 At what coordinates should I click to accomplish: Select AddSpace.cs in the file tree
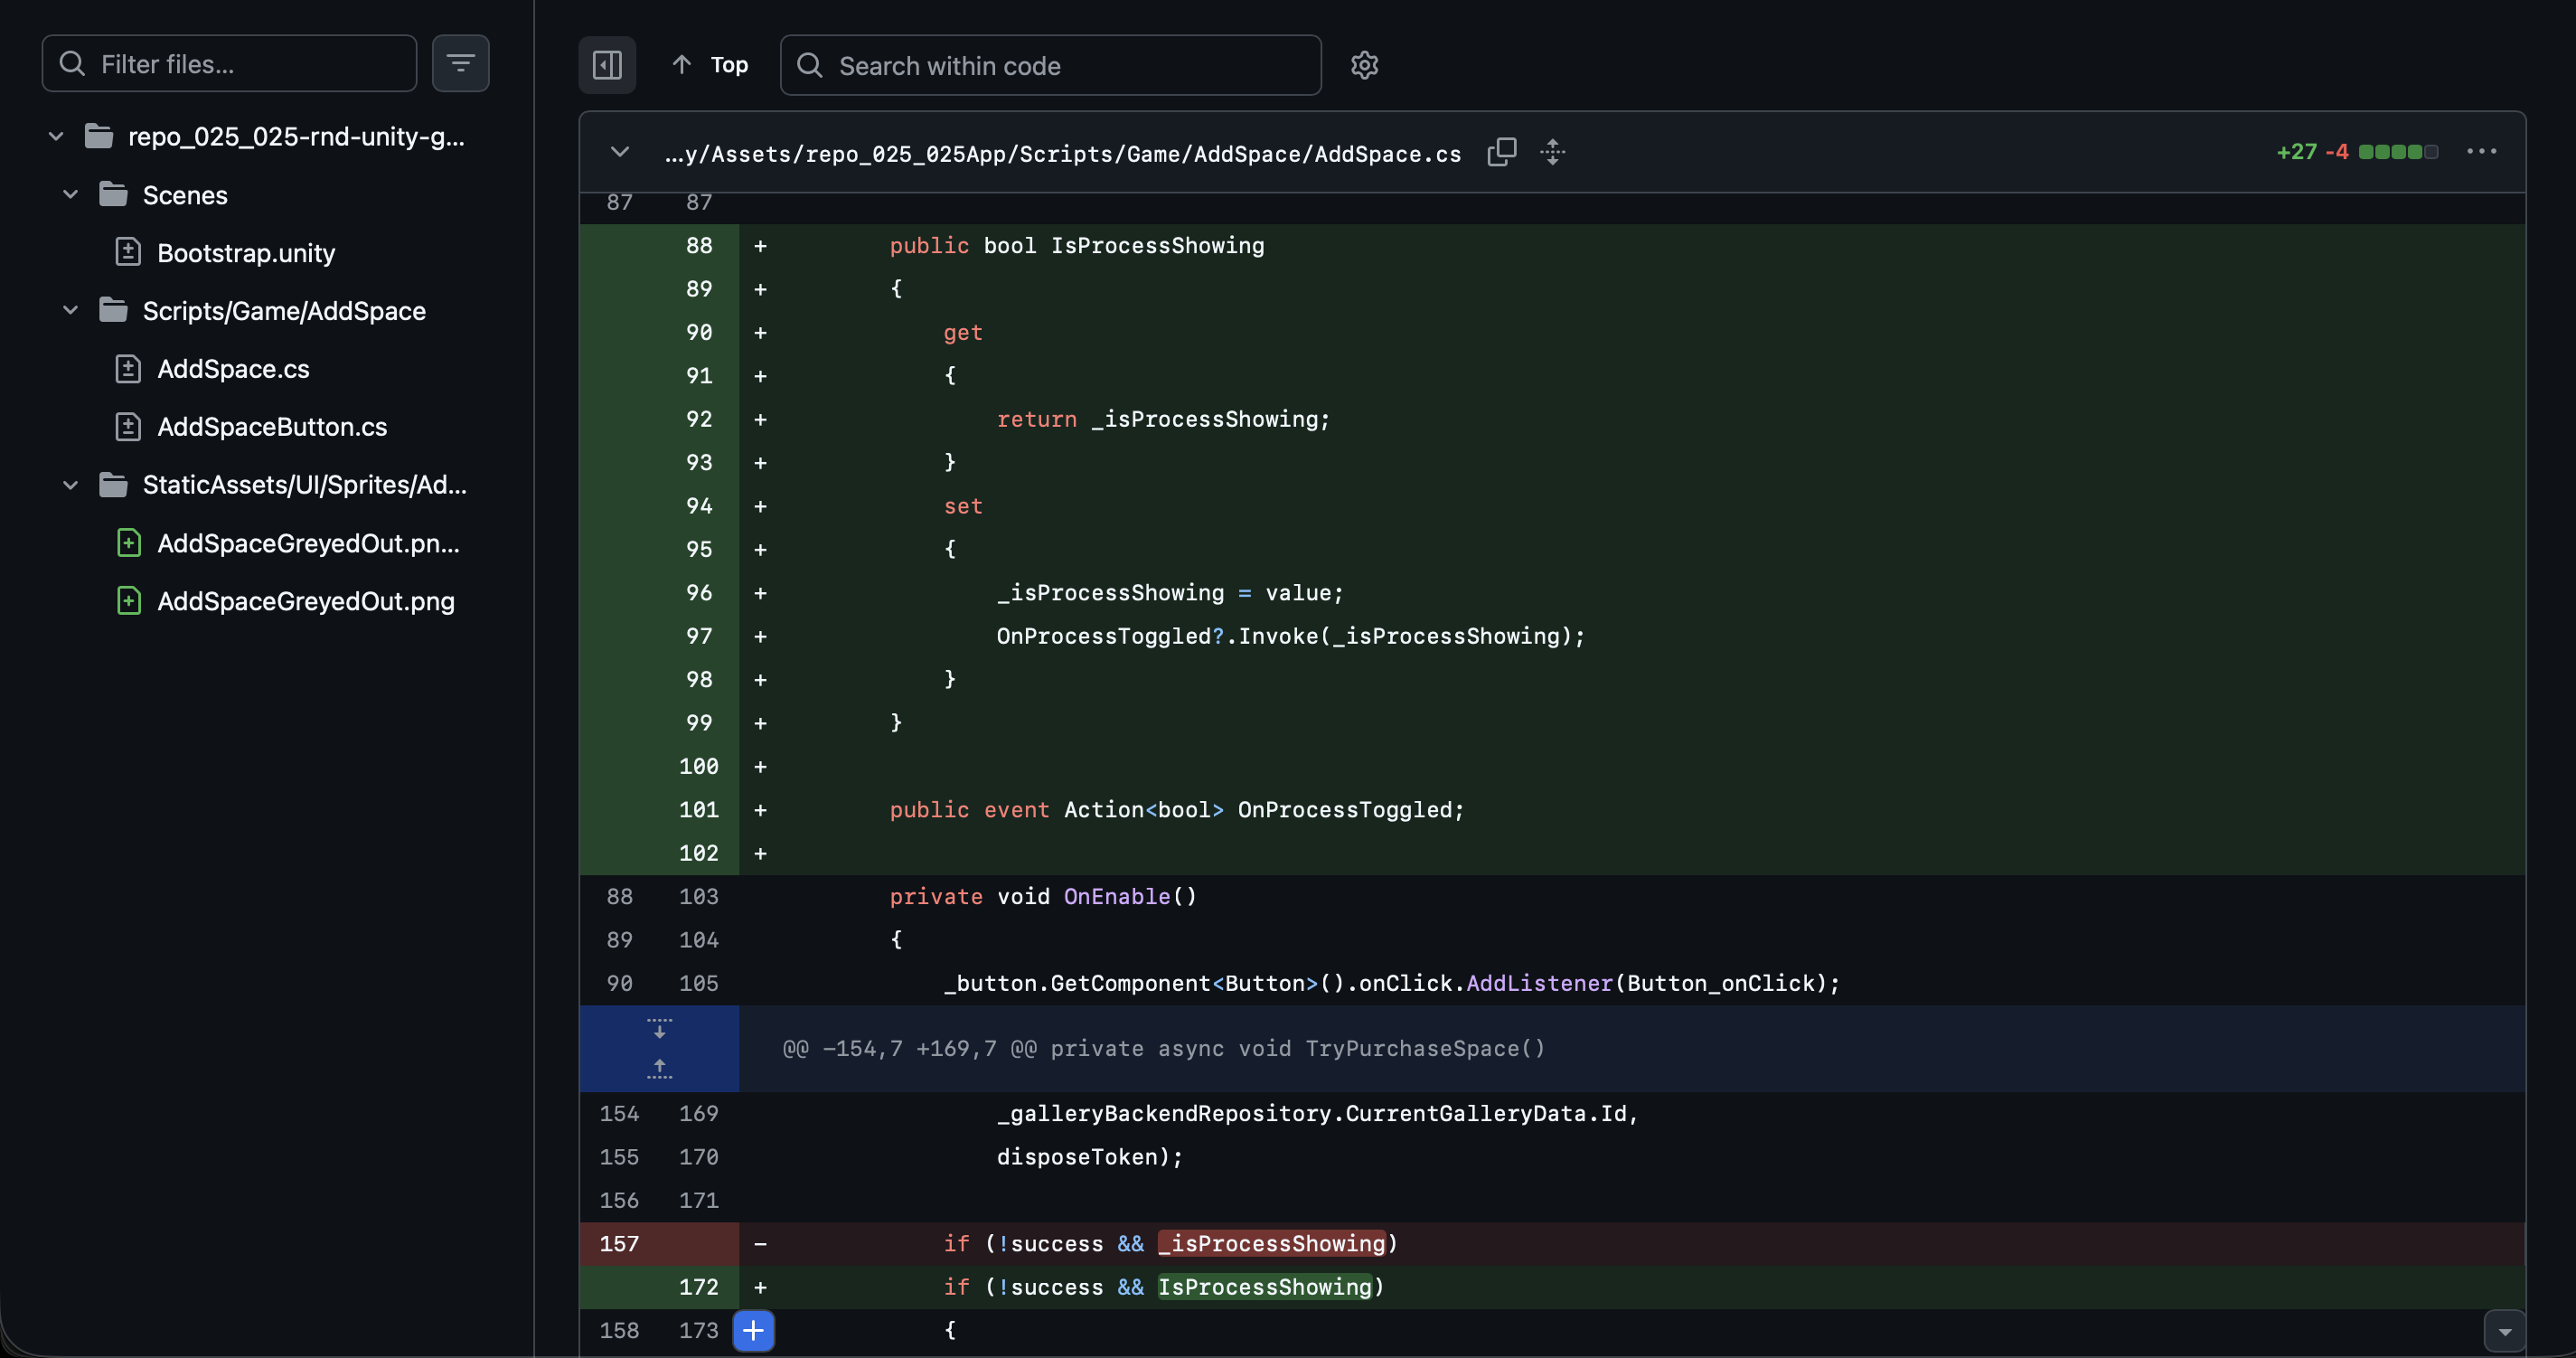click(233, 369)
